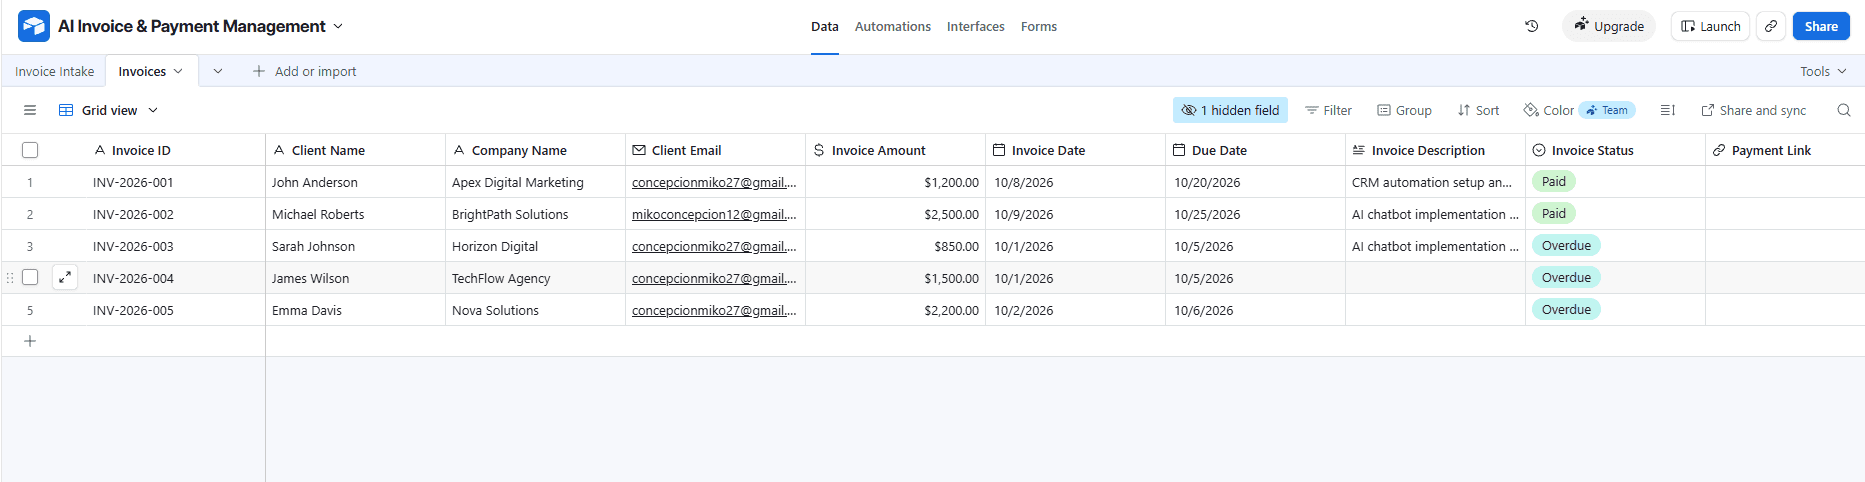Select the Nova Solutions cell

pyautogui.click(x=535, y=310)
